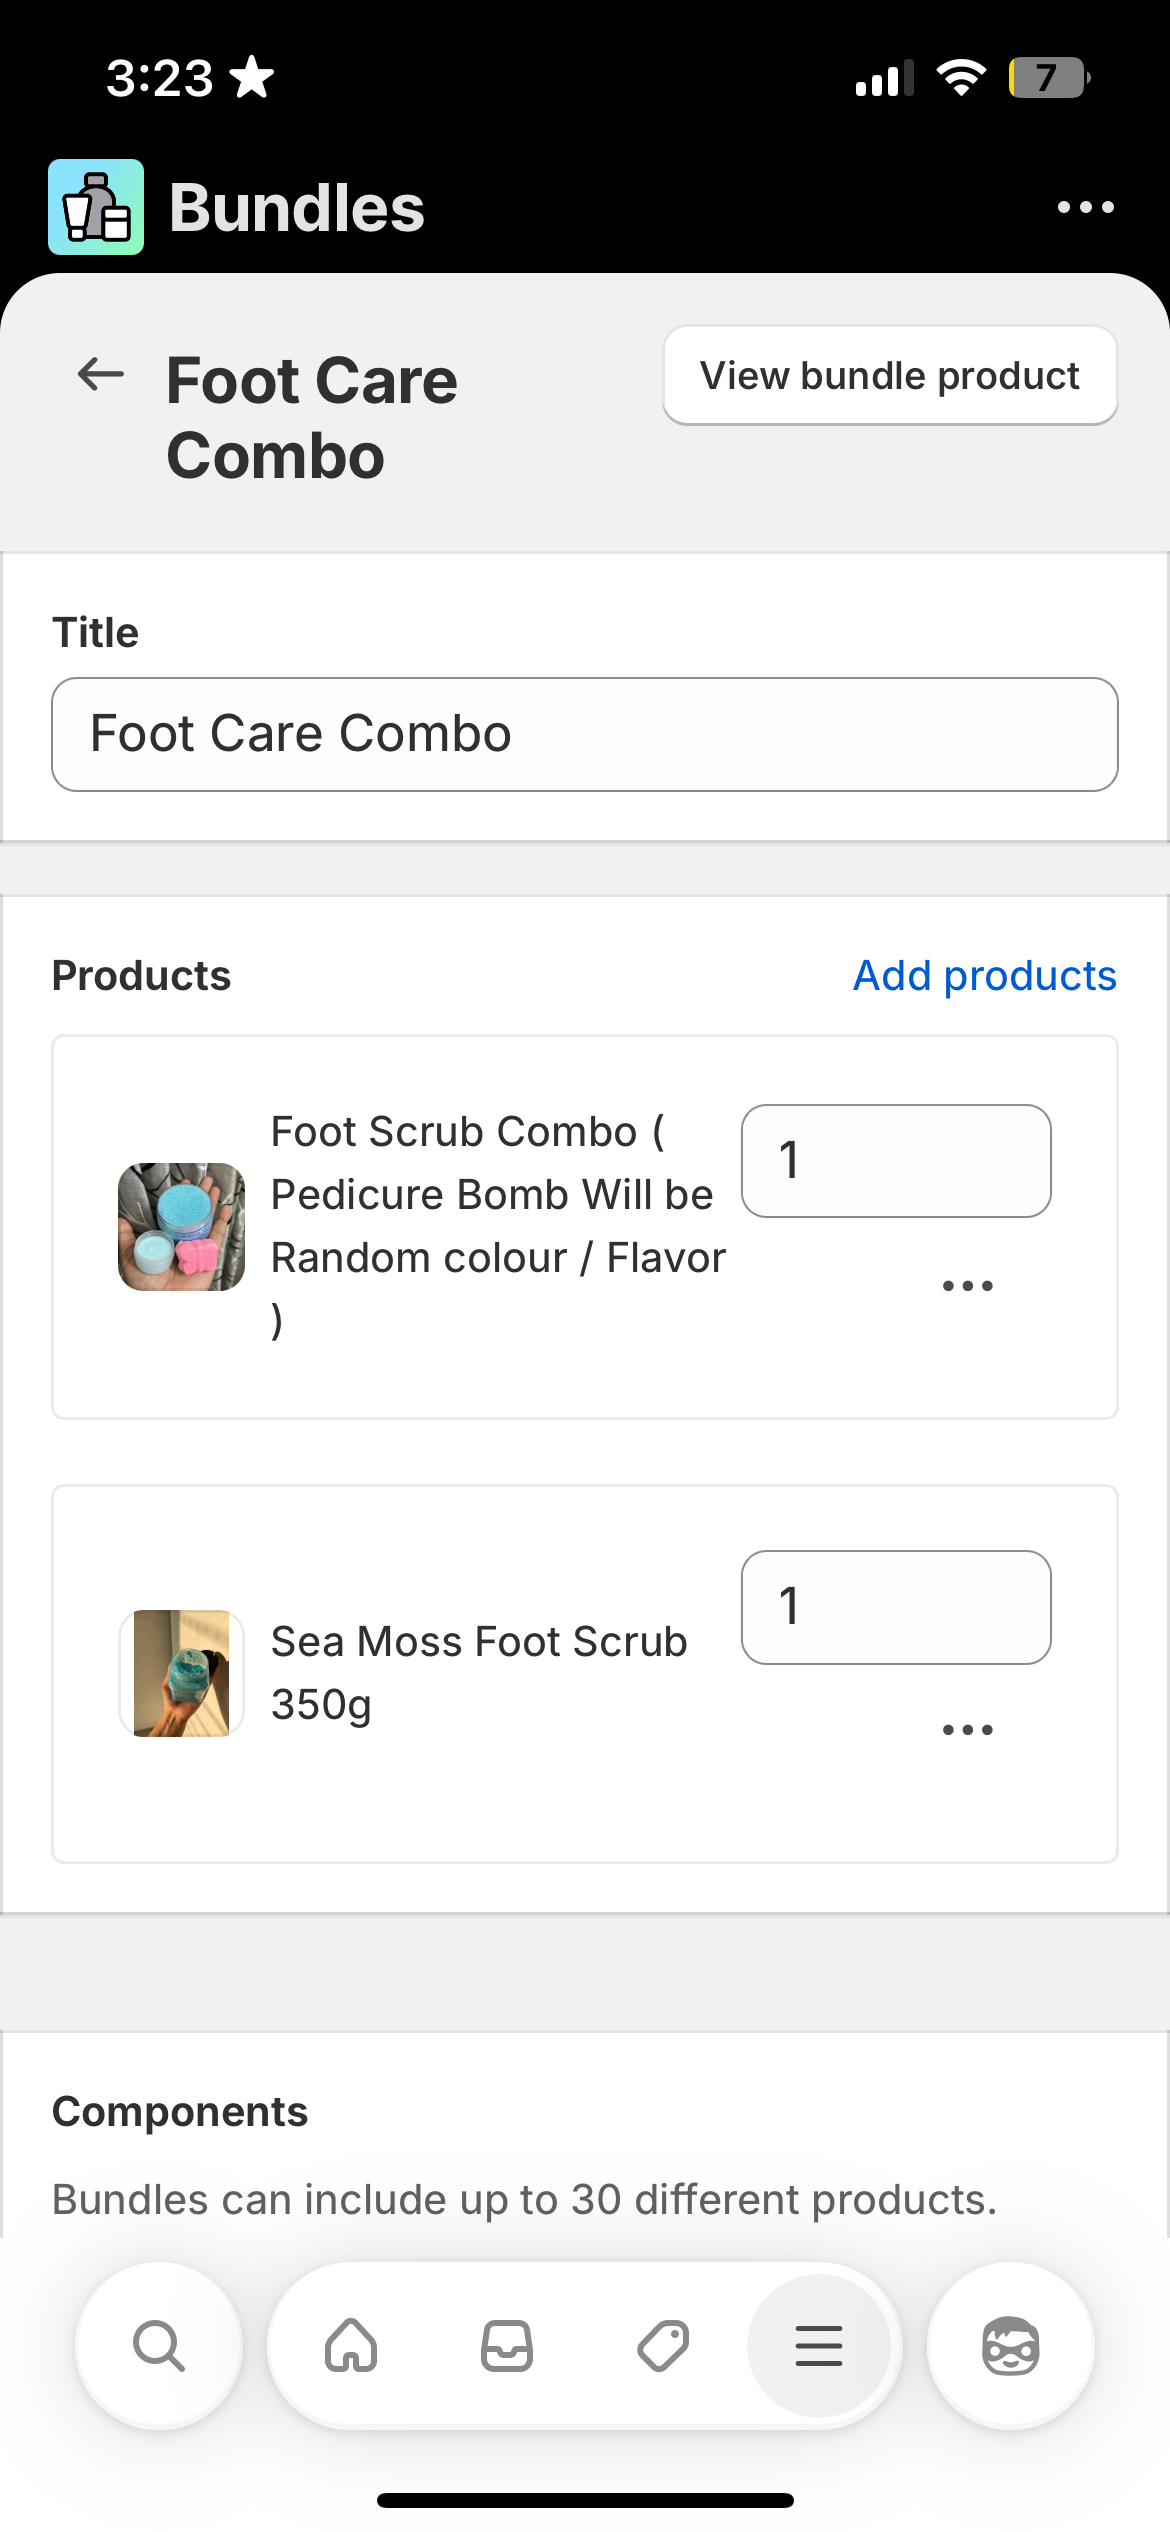Image resolution: width=1170 pixels, height=2532 pixels.
Task: Select quantity for Sea Moss Foot Scrub
Action: pyautogui.click(x=895, y=1607)
